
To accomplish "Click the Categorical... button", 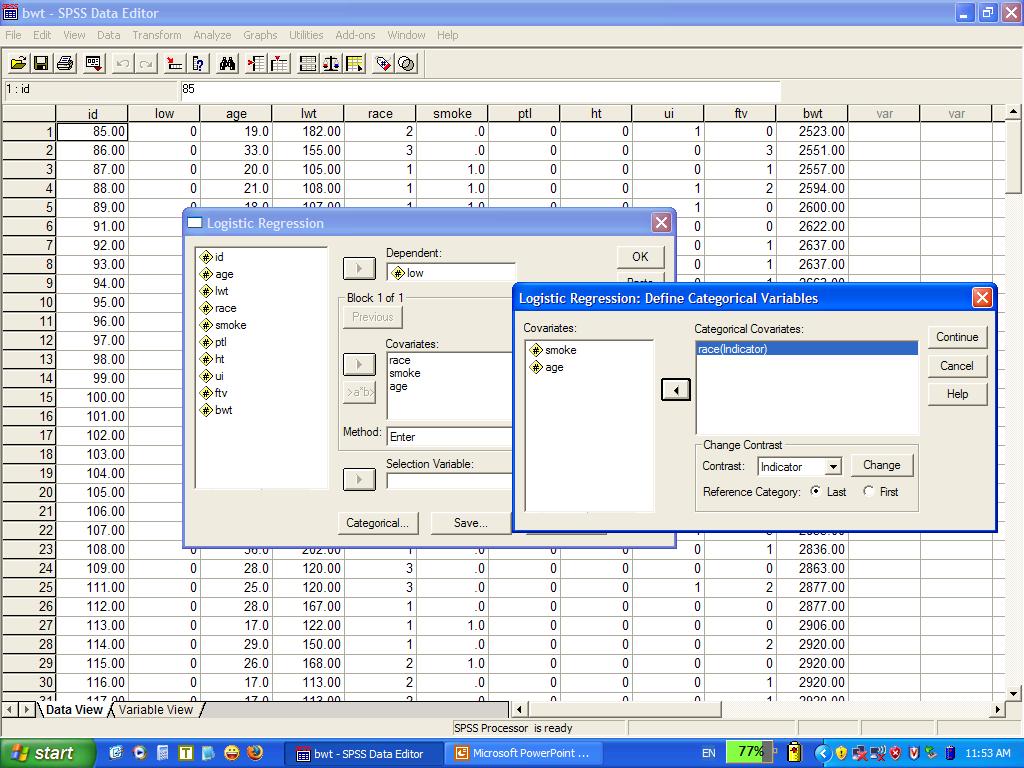I will [x=377, y=523].
